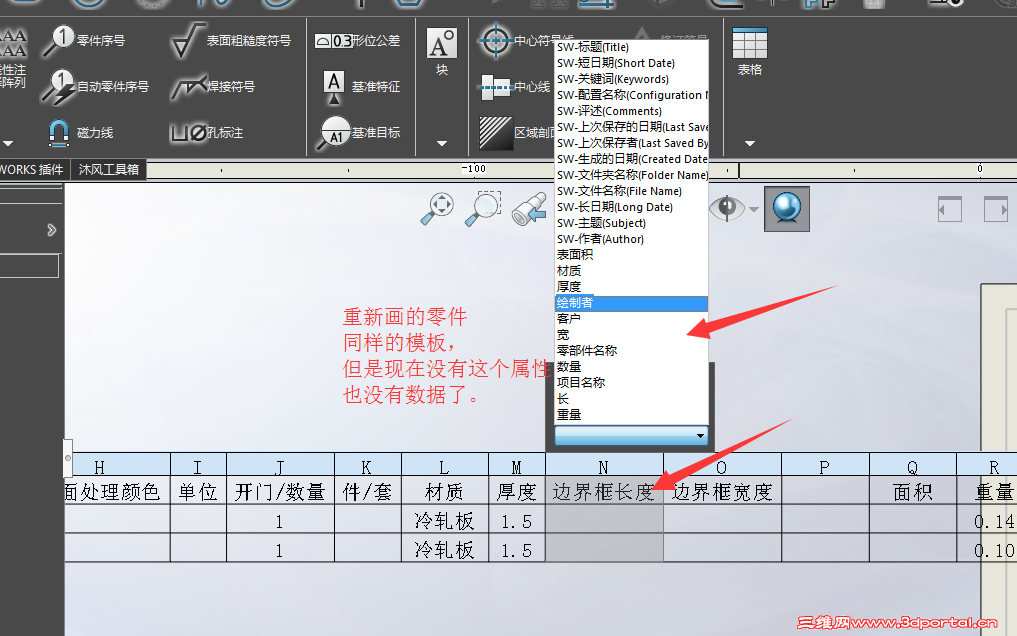Viewport: 1017px width, 636px height.
Task: Click the zoom to area magnifier icon
Action: pyautogui.click(x=483, y=208)
